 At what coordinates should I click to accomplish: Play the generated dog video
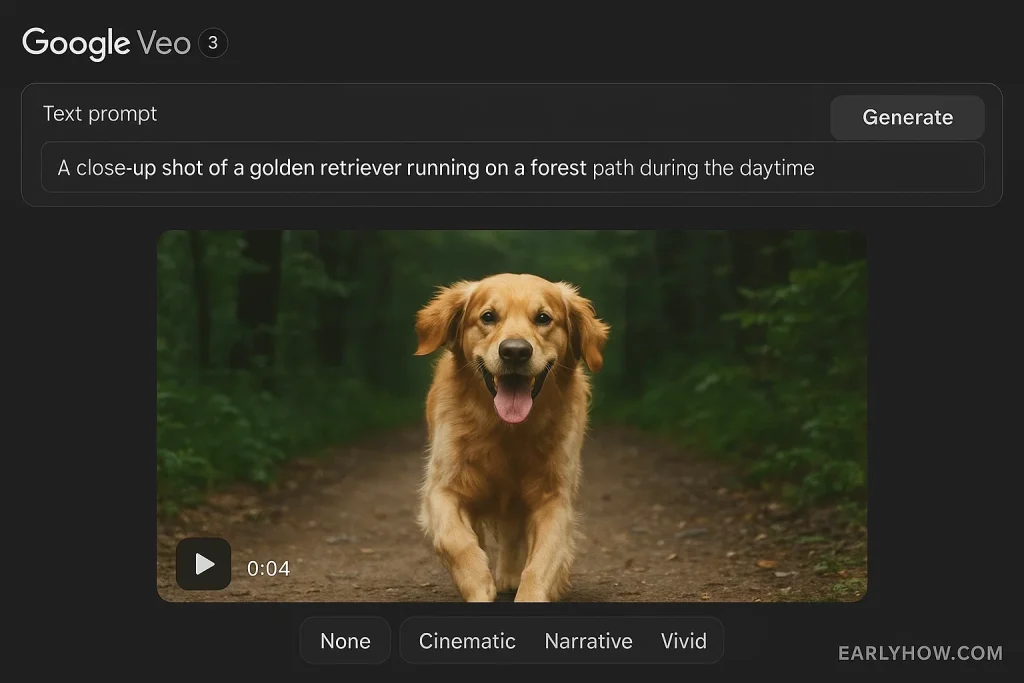pos(204,564)
